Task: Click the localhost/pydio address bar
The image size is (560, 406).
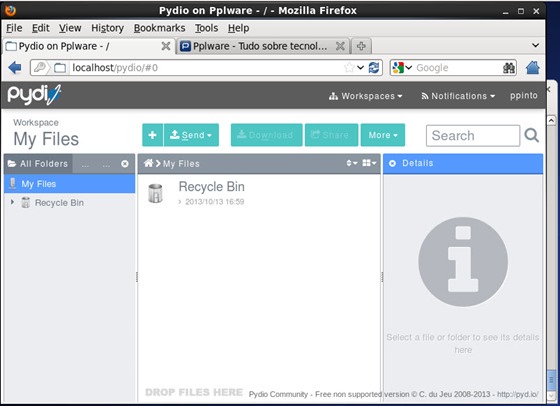Action: click(x=207, y=67)
